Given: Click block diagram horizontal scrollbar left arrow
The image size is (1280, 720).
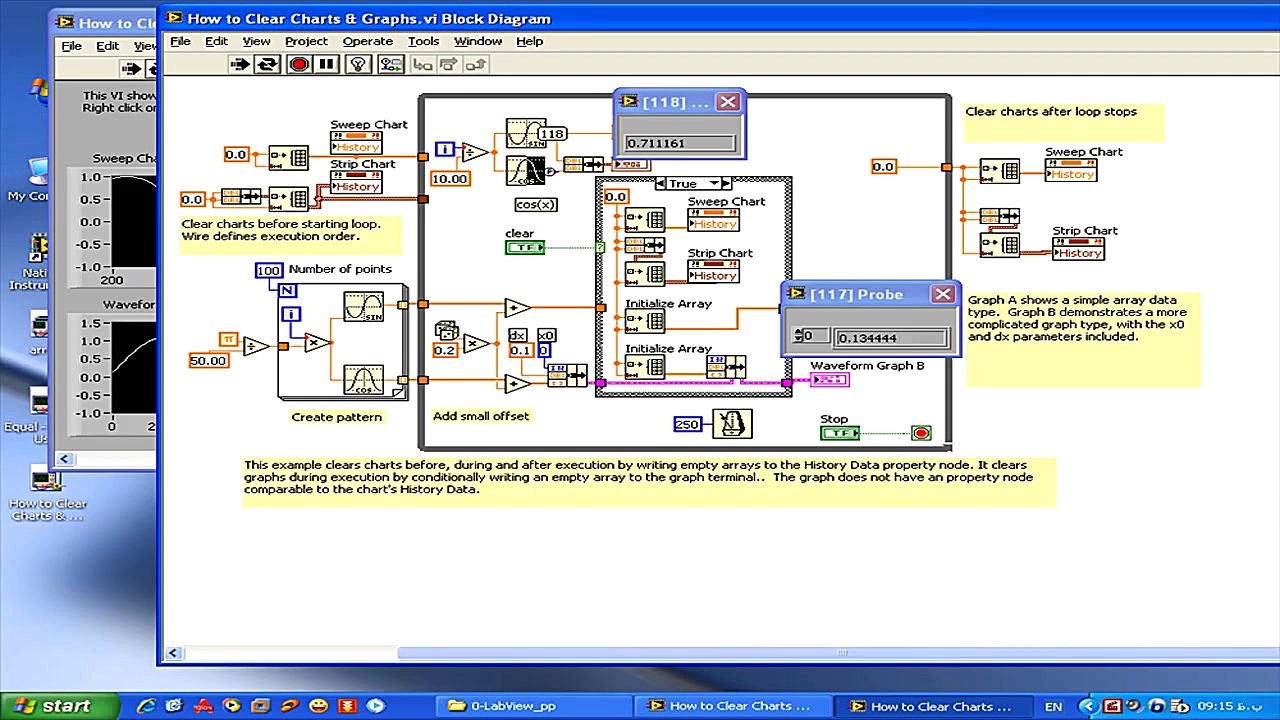Looking at the screenshot, I should click(x=173, y=653).
